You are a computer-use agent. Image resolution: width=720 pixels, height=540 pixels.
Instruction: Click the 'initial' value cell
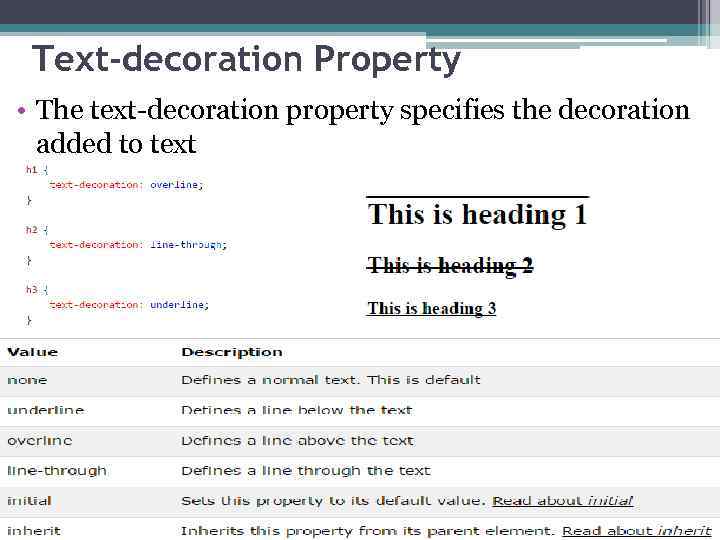pyautogui.click(x=29, y=501)
